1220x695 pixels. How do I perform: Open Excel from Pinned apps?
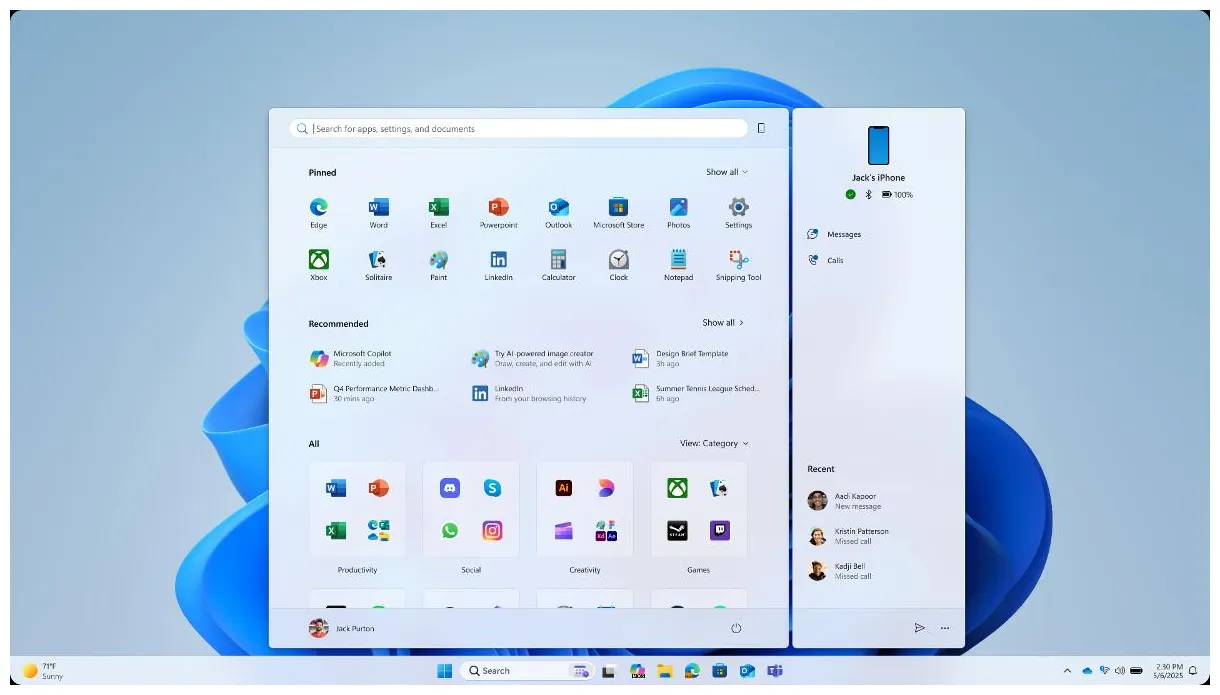[438, 206]
